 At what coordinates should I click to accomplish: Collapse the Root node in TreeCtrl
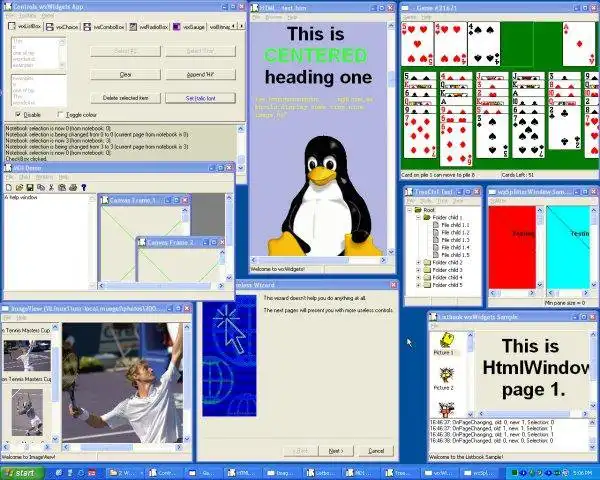(x=409, y=210)
